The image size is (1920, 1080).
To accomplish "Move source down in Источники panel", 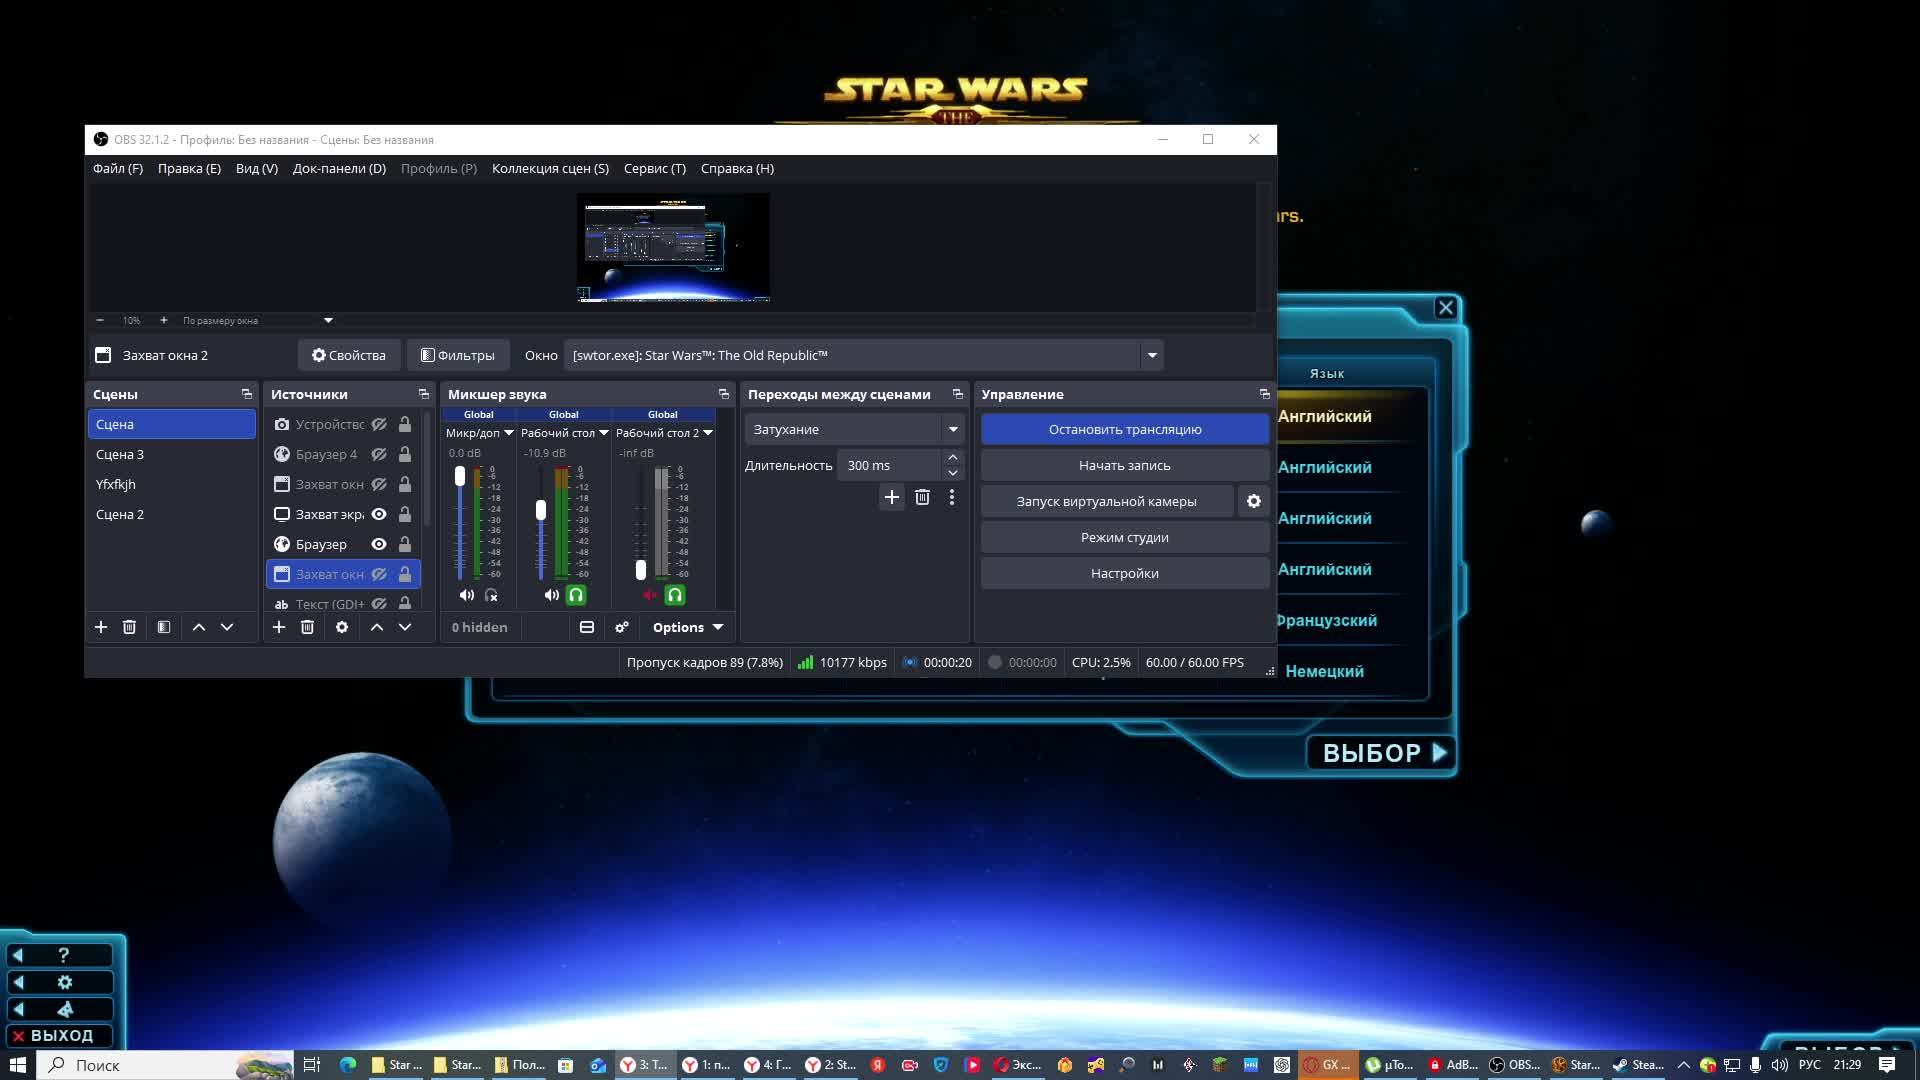I will click(405, 627).
